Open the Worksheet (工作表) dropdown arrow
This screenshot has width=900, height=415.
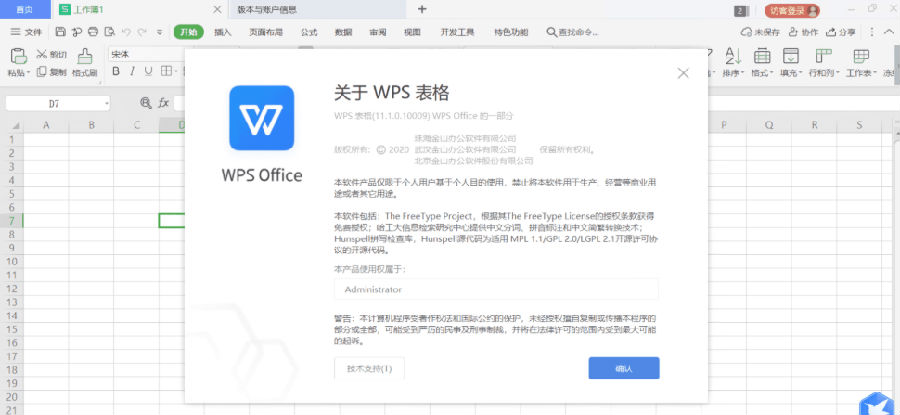pos(874,73)
